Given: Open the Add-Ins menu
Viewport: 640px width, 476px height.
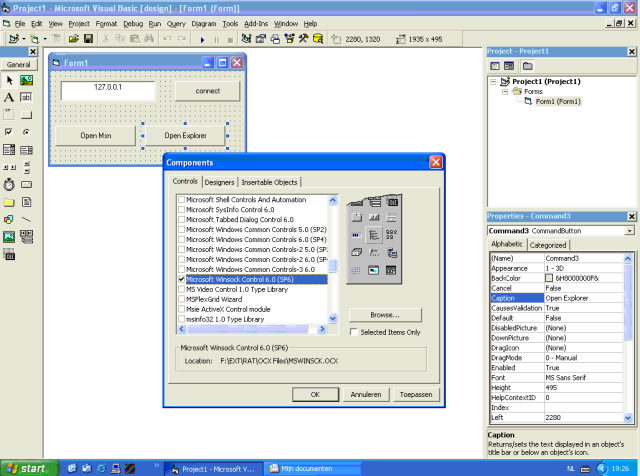Looking at the screenshot, I should pos(256,24).
